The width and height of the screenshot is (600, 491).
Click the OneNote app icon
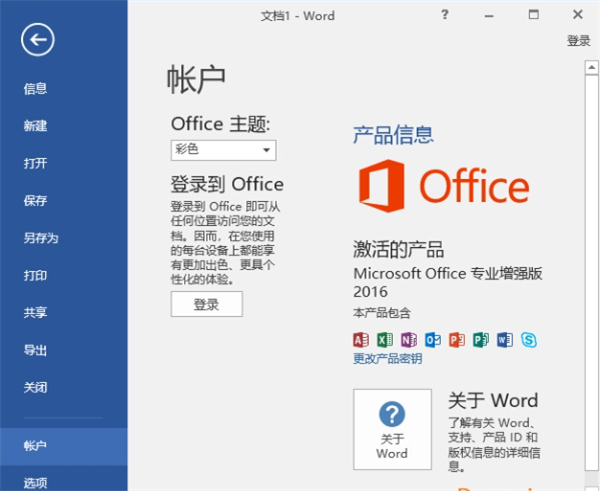tap(409, 340)
